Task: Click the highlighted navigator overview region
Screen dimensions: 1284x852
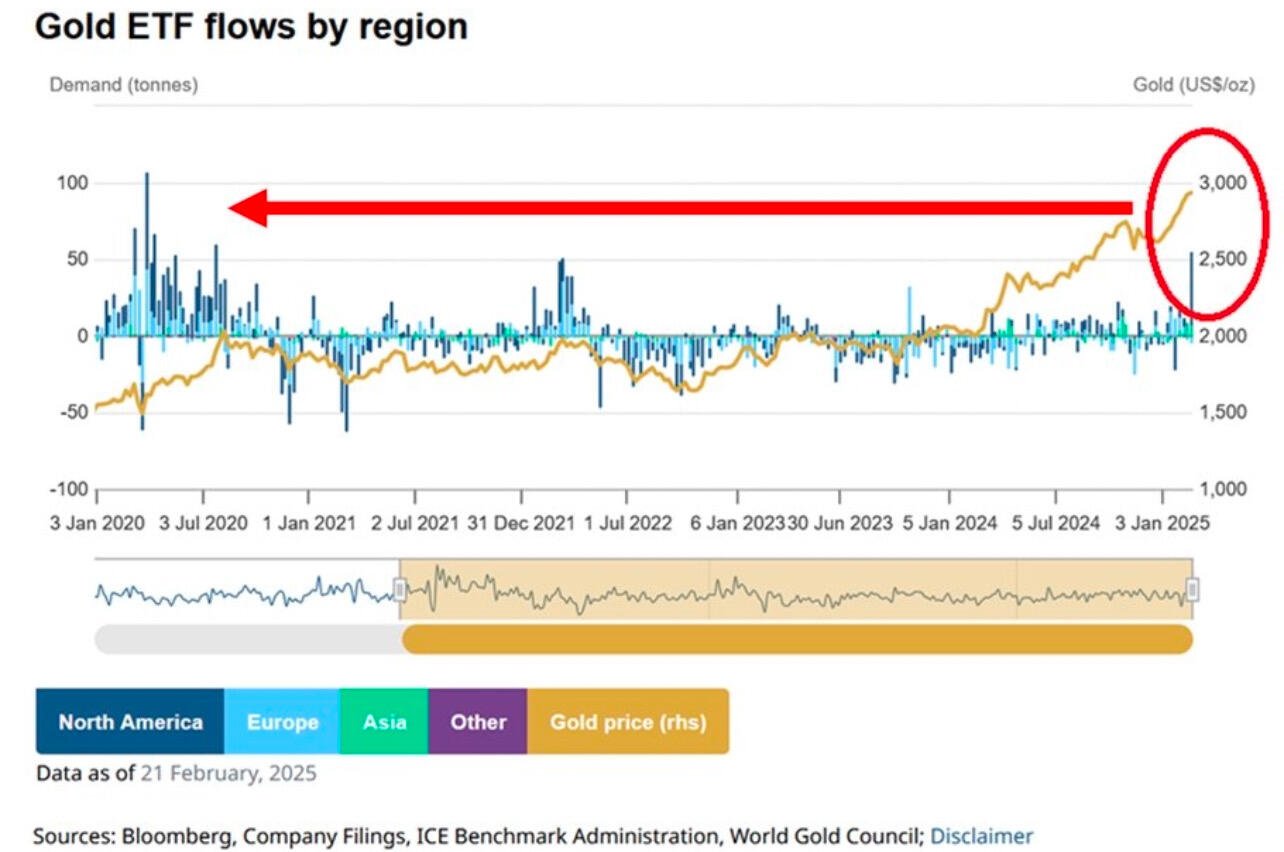Action: (796, 589)
